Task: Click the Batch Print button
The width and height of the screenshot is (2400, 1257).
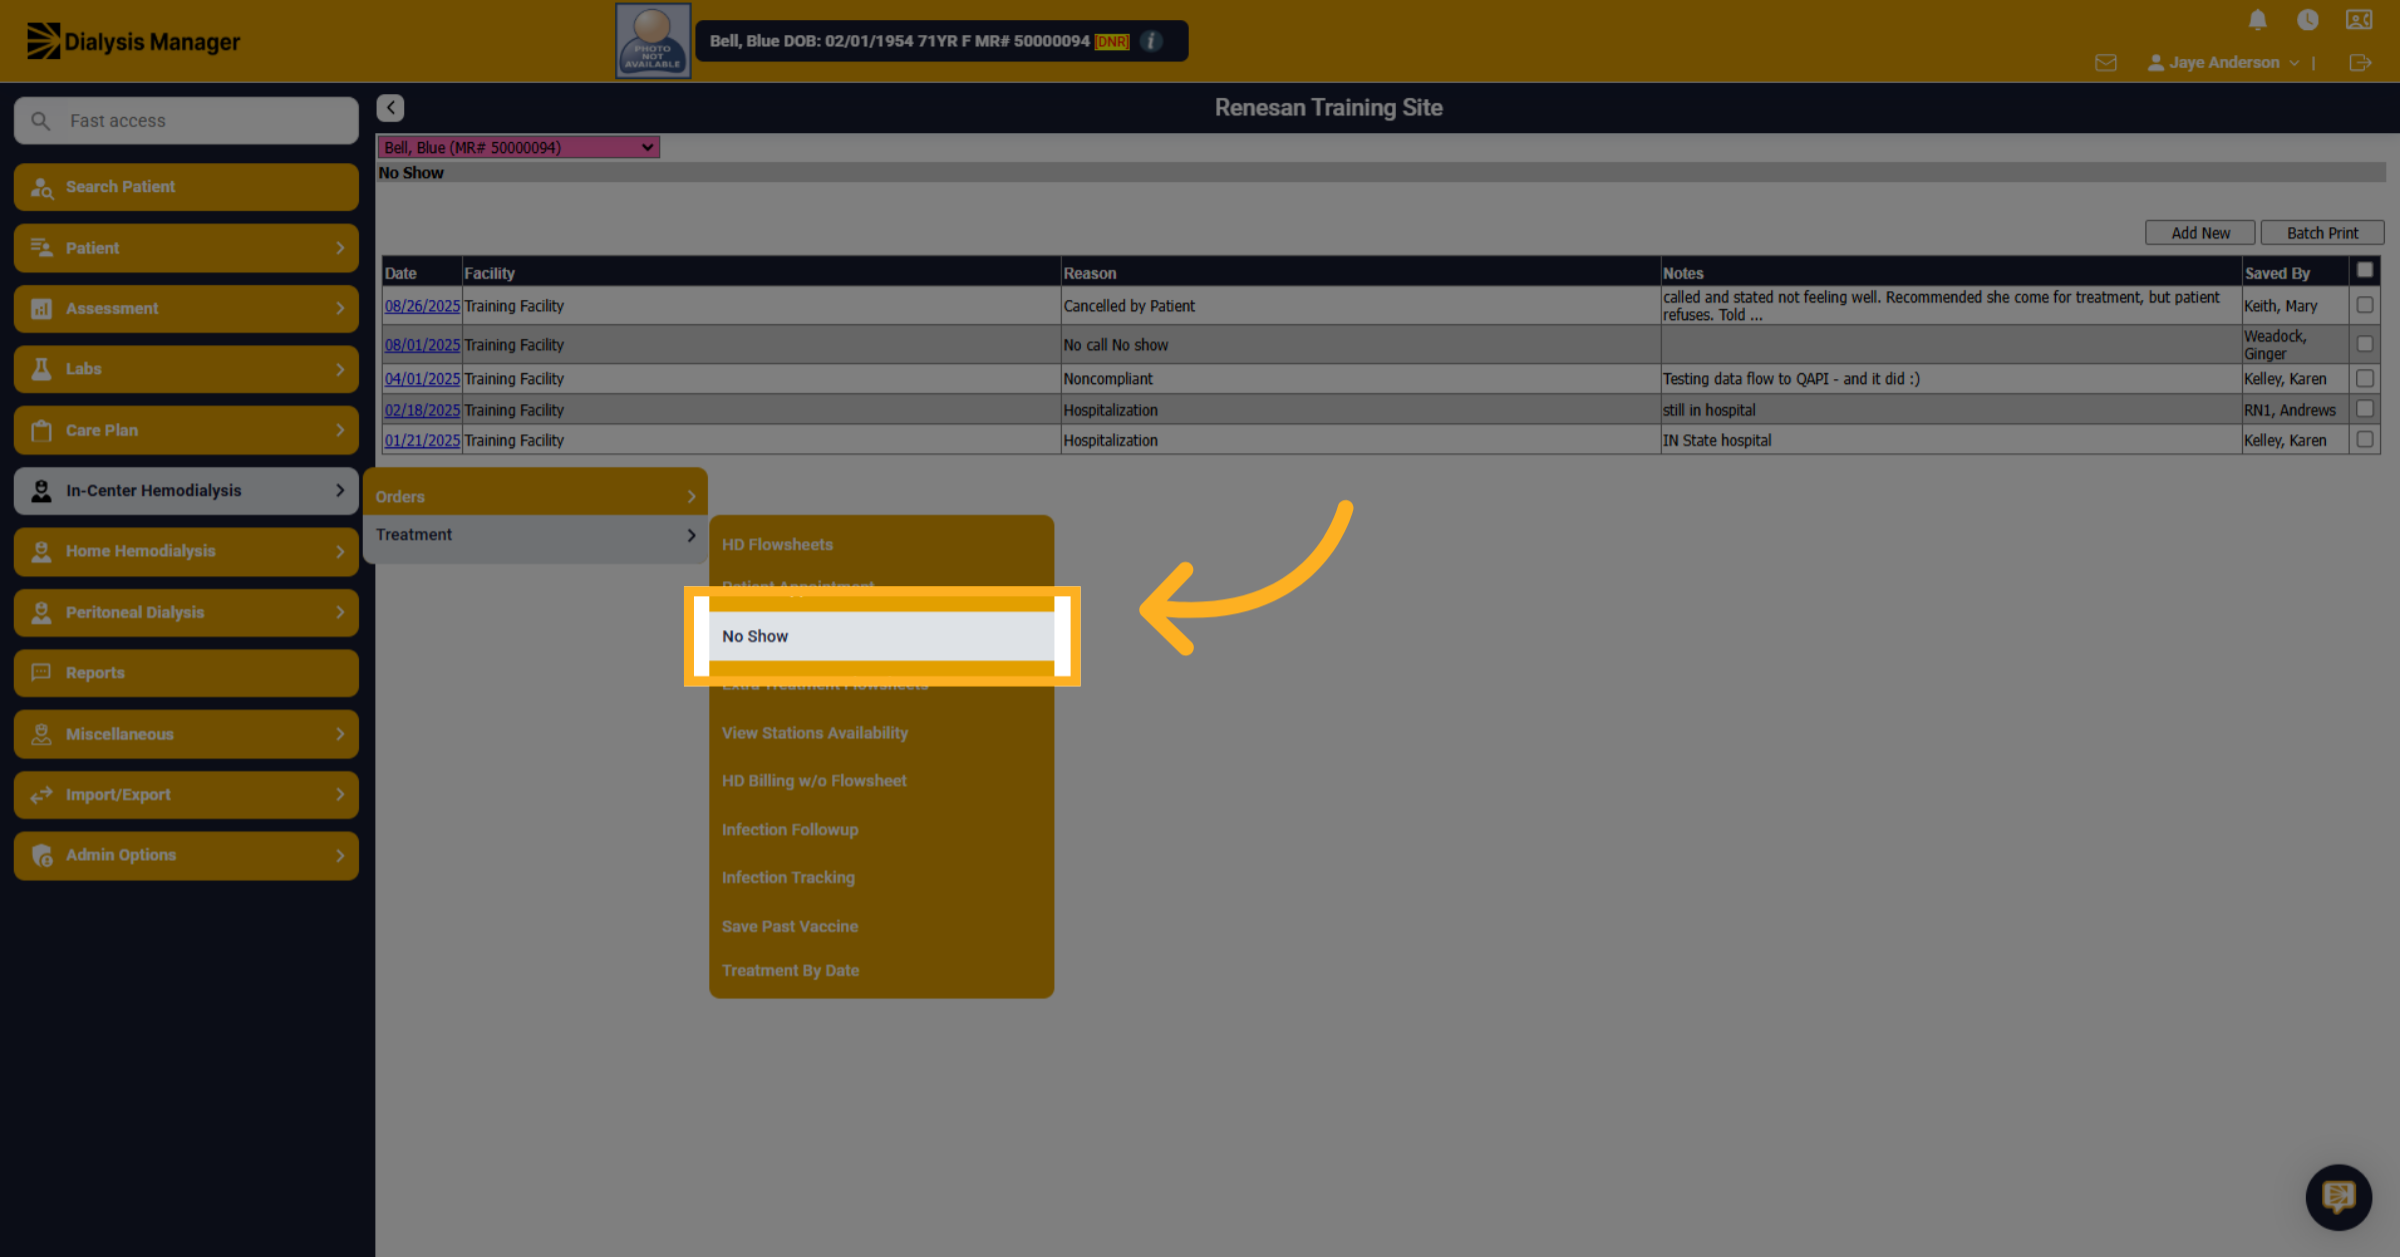Action: coord(2322,233)
